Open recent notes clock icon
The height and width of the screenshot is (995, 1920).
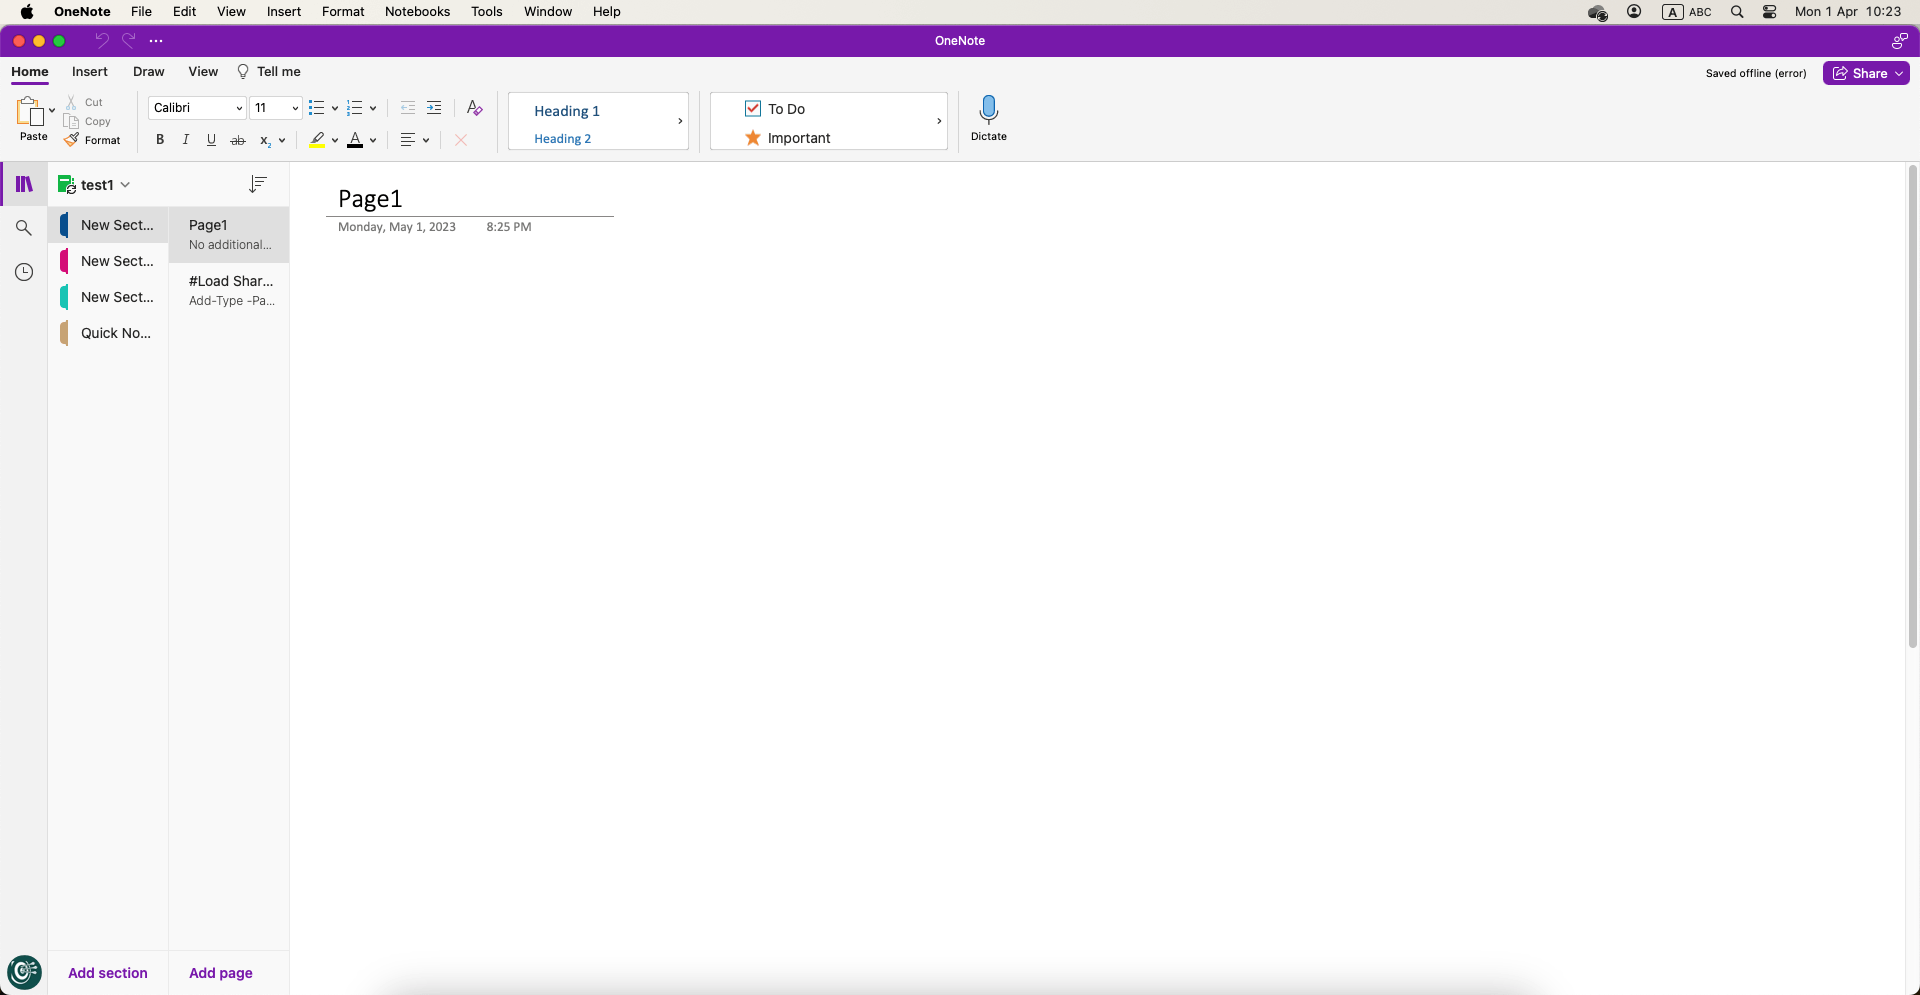pos(24,272)
